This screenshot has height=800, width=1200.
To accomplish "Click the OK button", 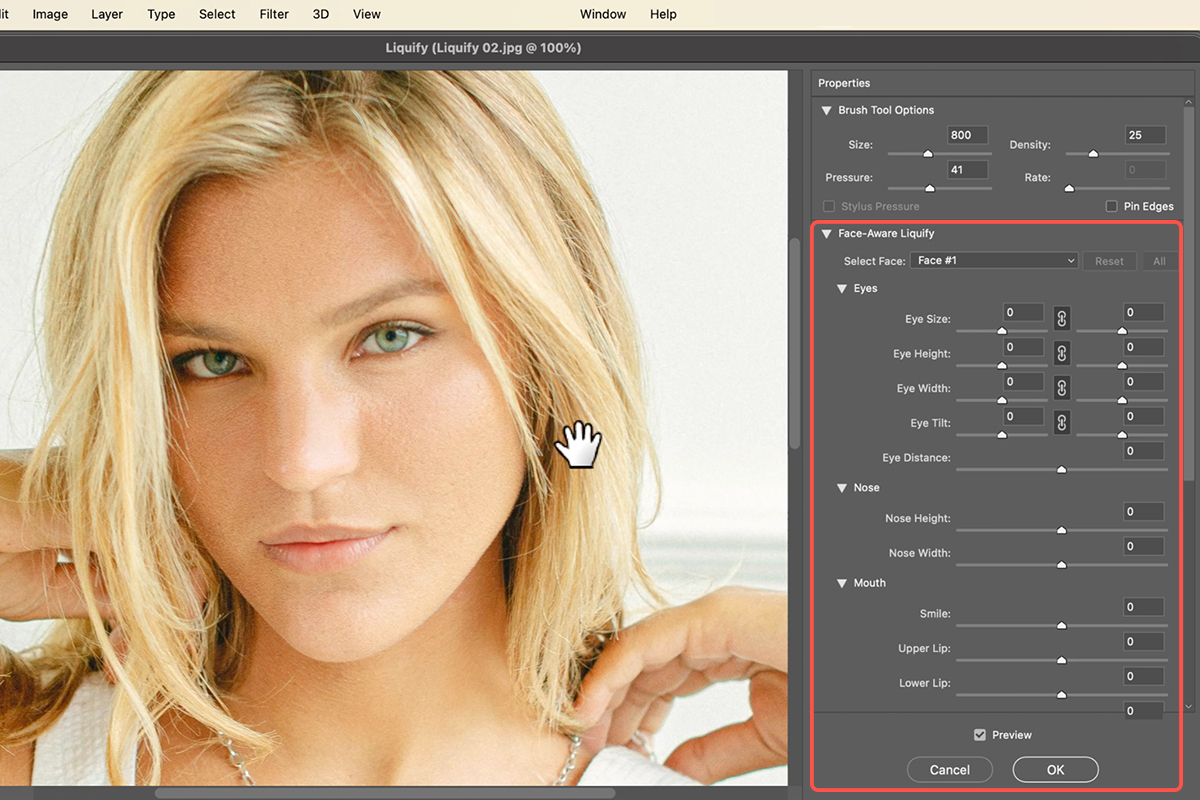I will tap(1055, 769).
